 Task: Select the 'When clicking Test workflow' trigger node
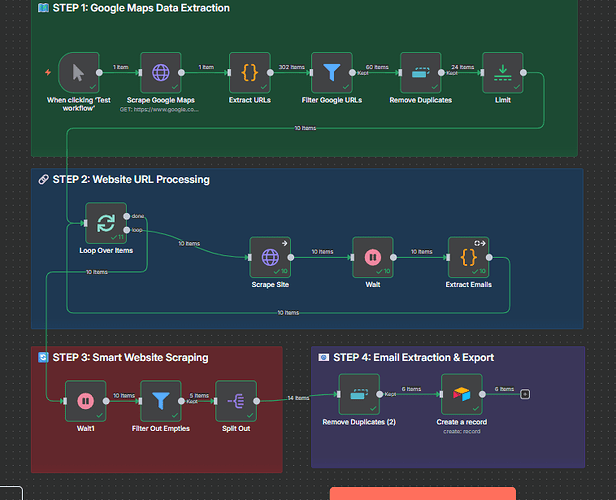pyautogui.click(x=79, y=73)
